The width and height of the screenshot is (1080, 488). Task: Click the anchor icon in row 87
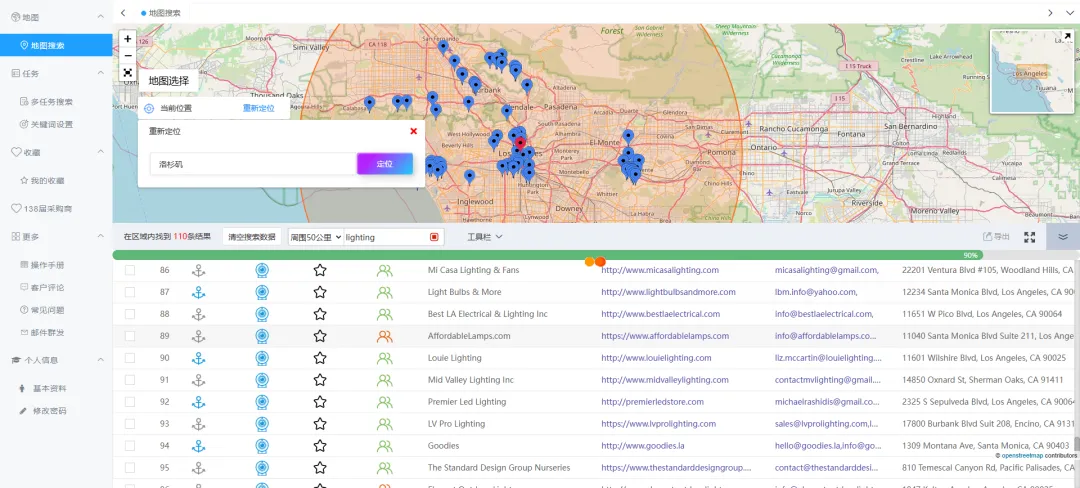(198, 292)
